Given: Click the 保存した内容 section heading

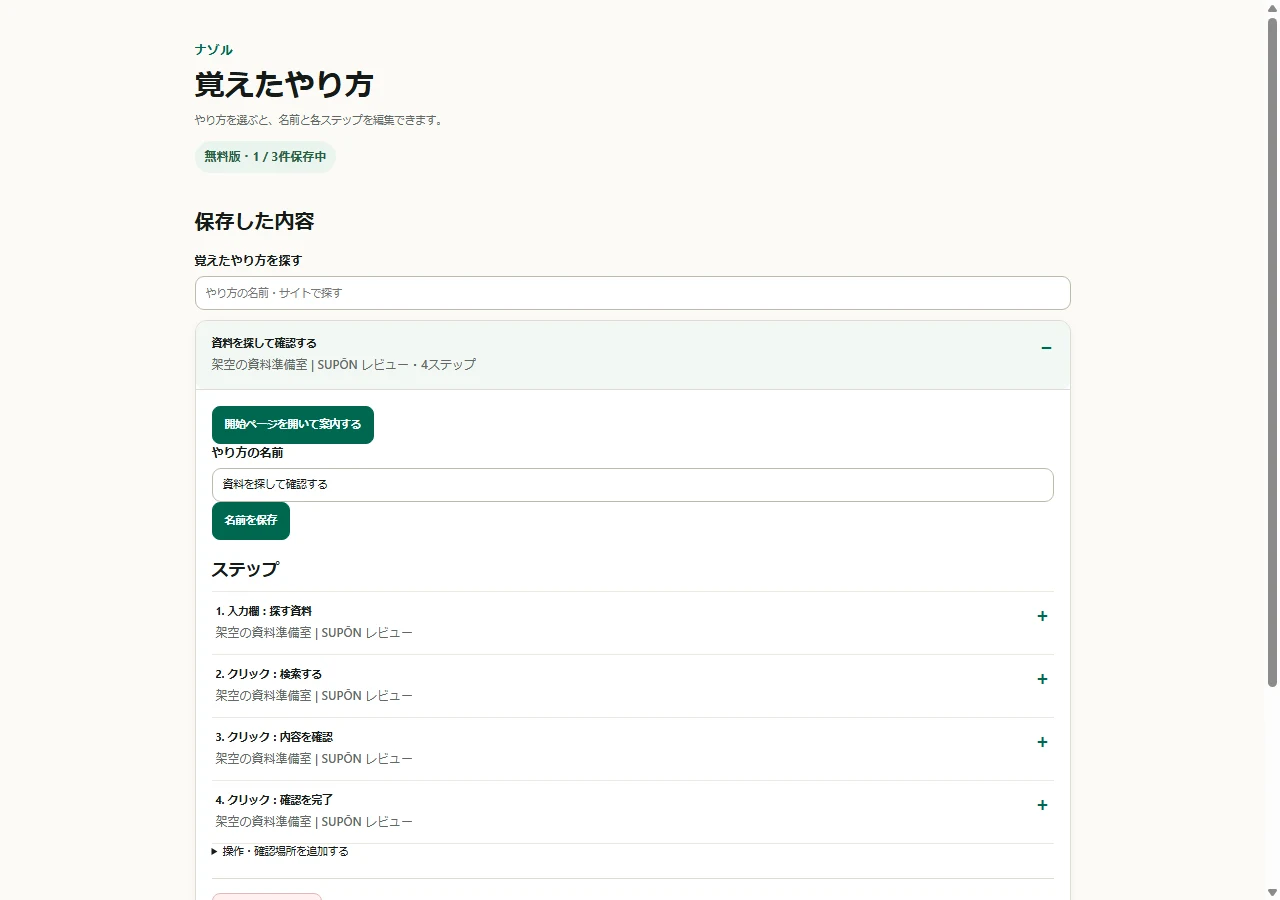Looking at the screenshot, I should (255, 221).
